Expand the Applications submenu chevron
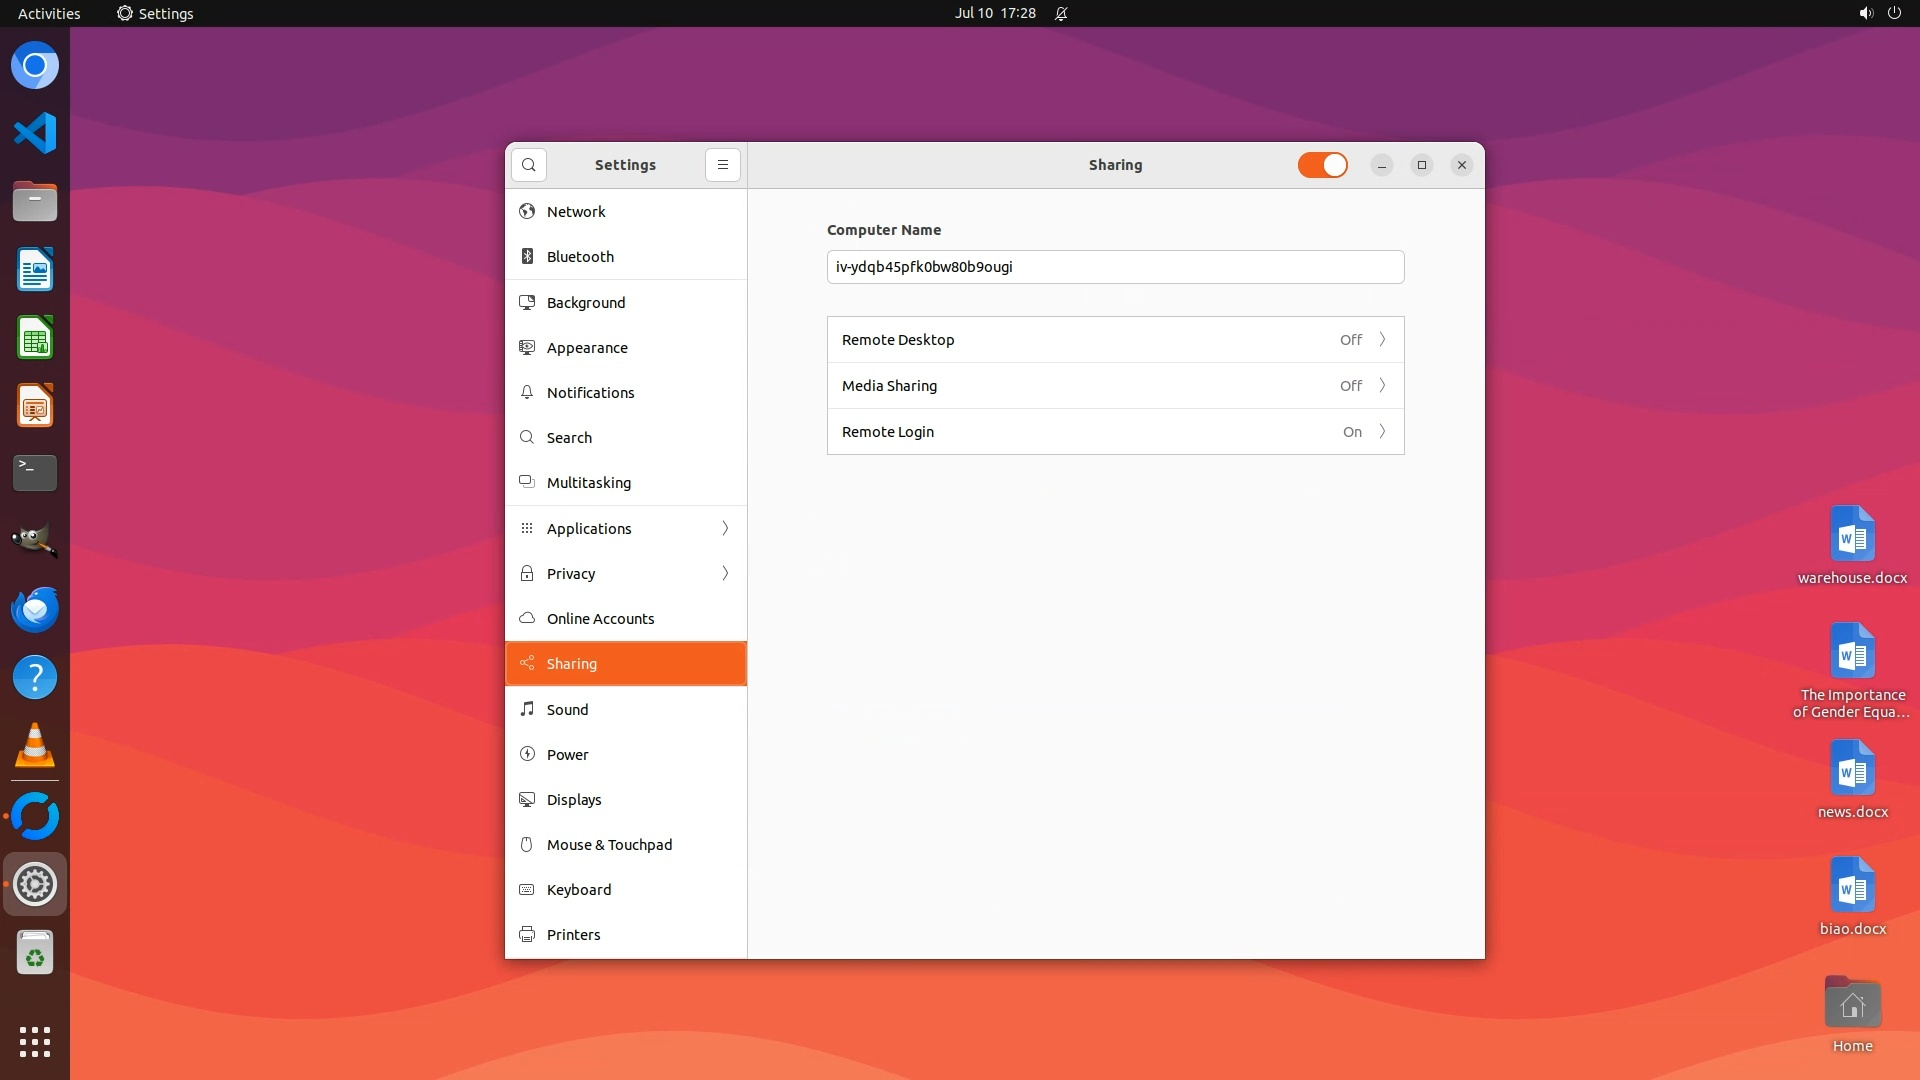This screenshot has width=1920, height=1080. (725, 529)
